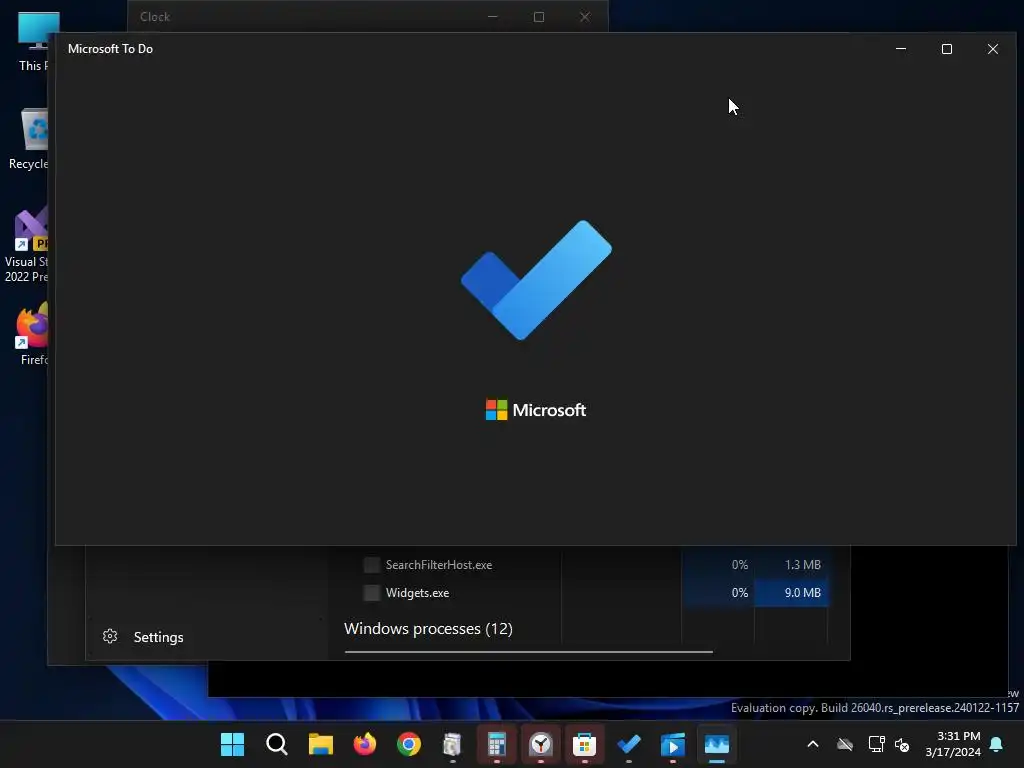This screenshot has width=1024, height=768.
Task: Select the Recycle Bin desktop icon
Action: click(29, 140)
